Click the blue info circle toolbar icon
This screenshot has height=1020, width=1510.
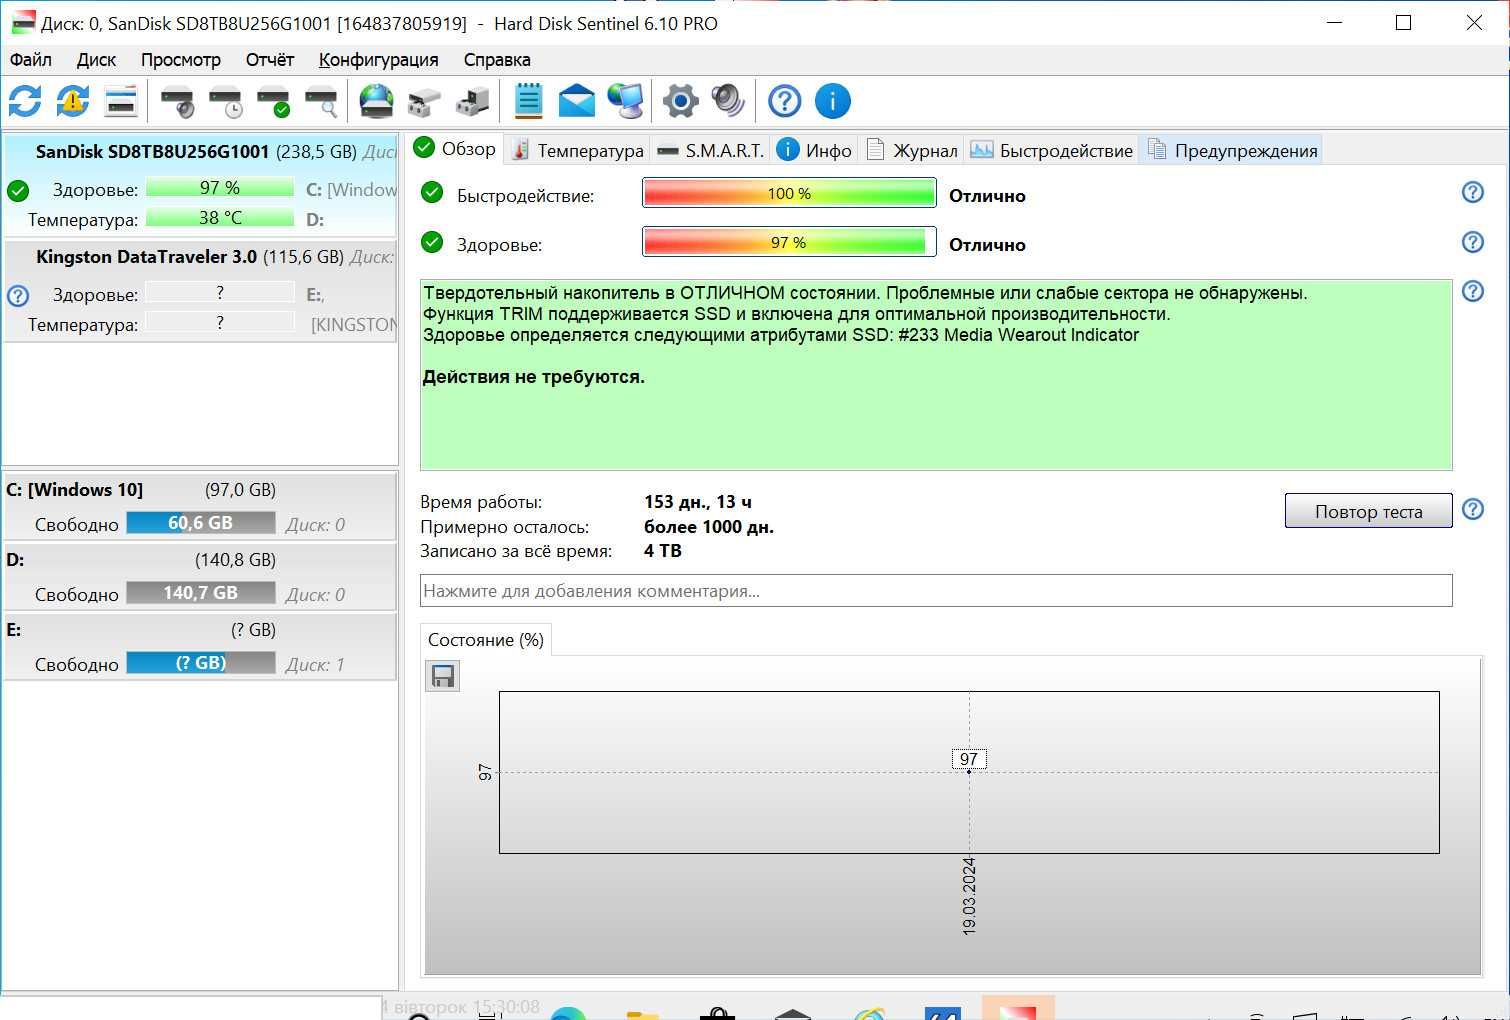[x=833, y=101]
